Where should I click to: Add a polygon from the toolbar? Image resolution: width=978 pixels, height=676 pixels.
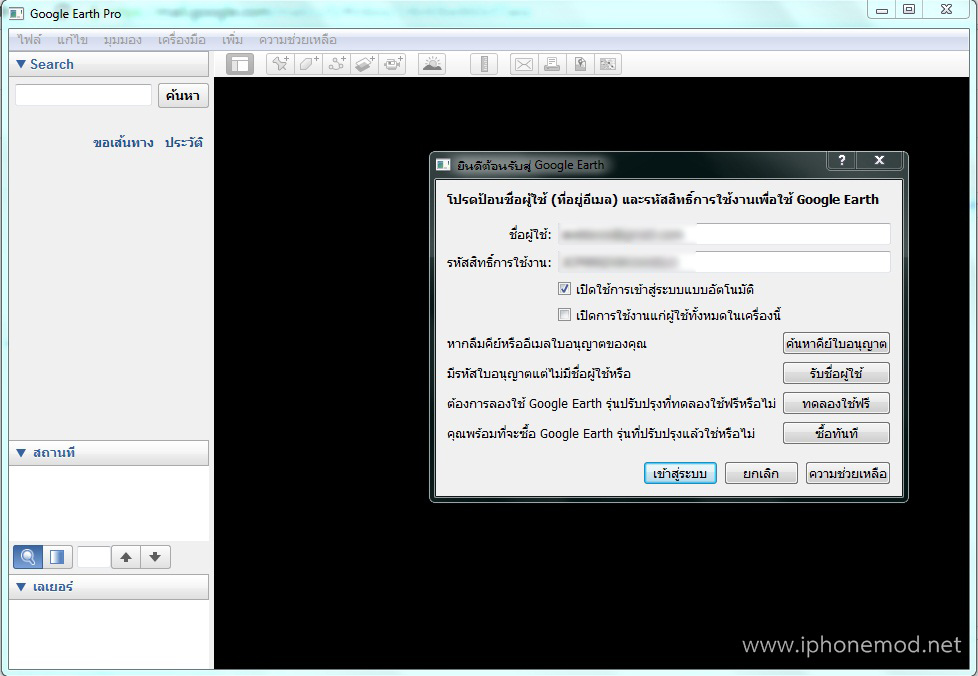coord(309,64)
